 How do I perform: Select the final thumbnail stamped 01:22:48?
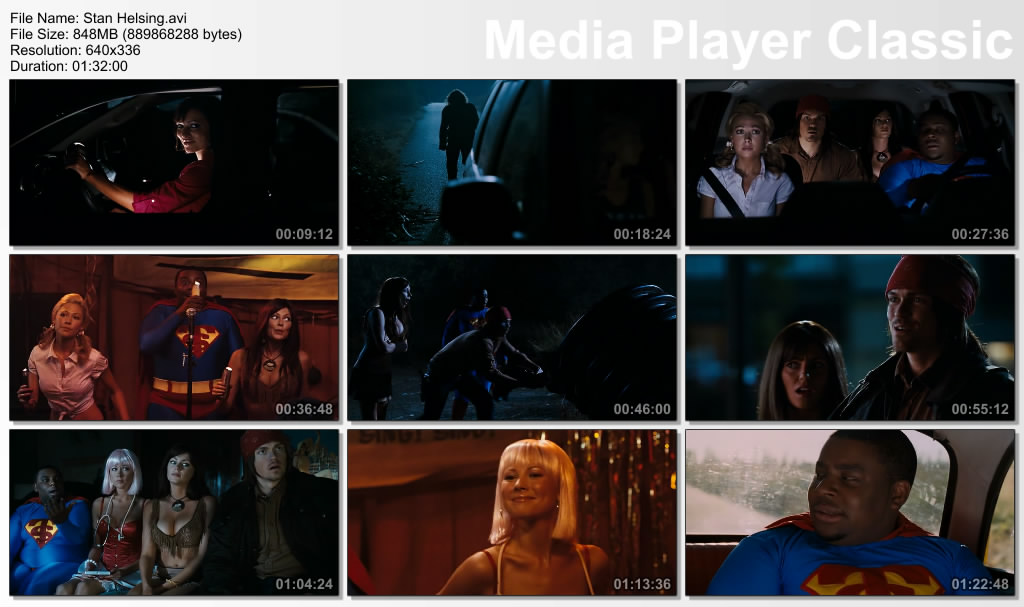(849, 512)
